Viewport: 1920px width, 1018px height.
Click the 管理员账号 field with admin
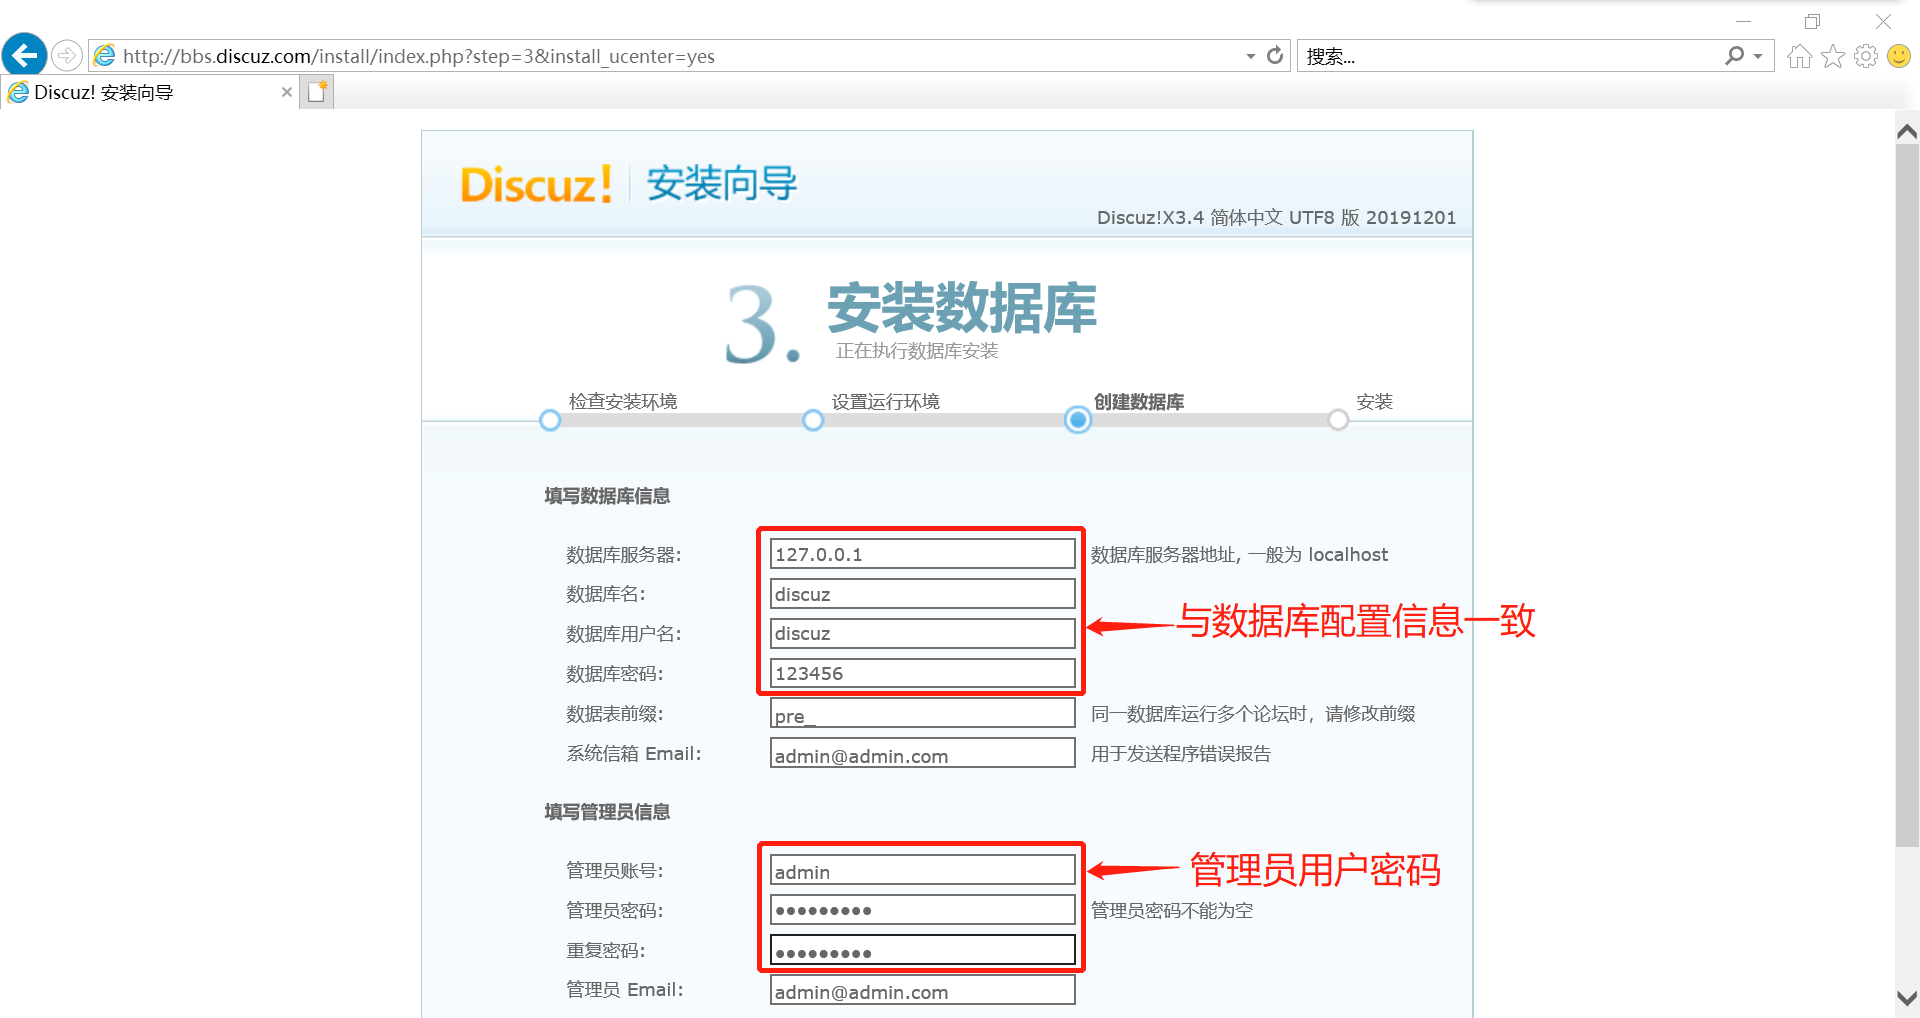coord(922,870)
